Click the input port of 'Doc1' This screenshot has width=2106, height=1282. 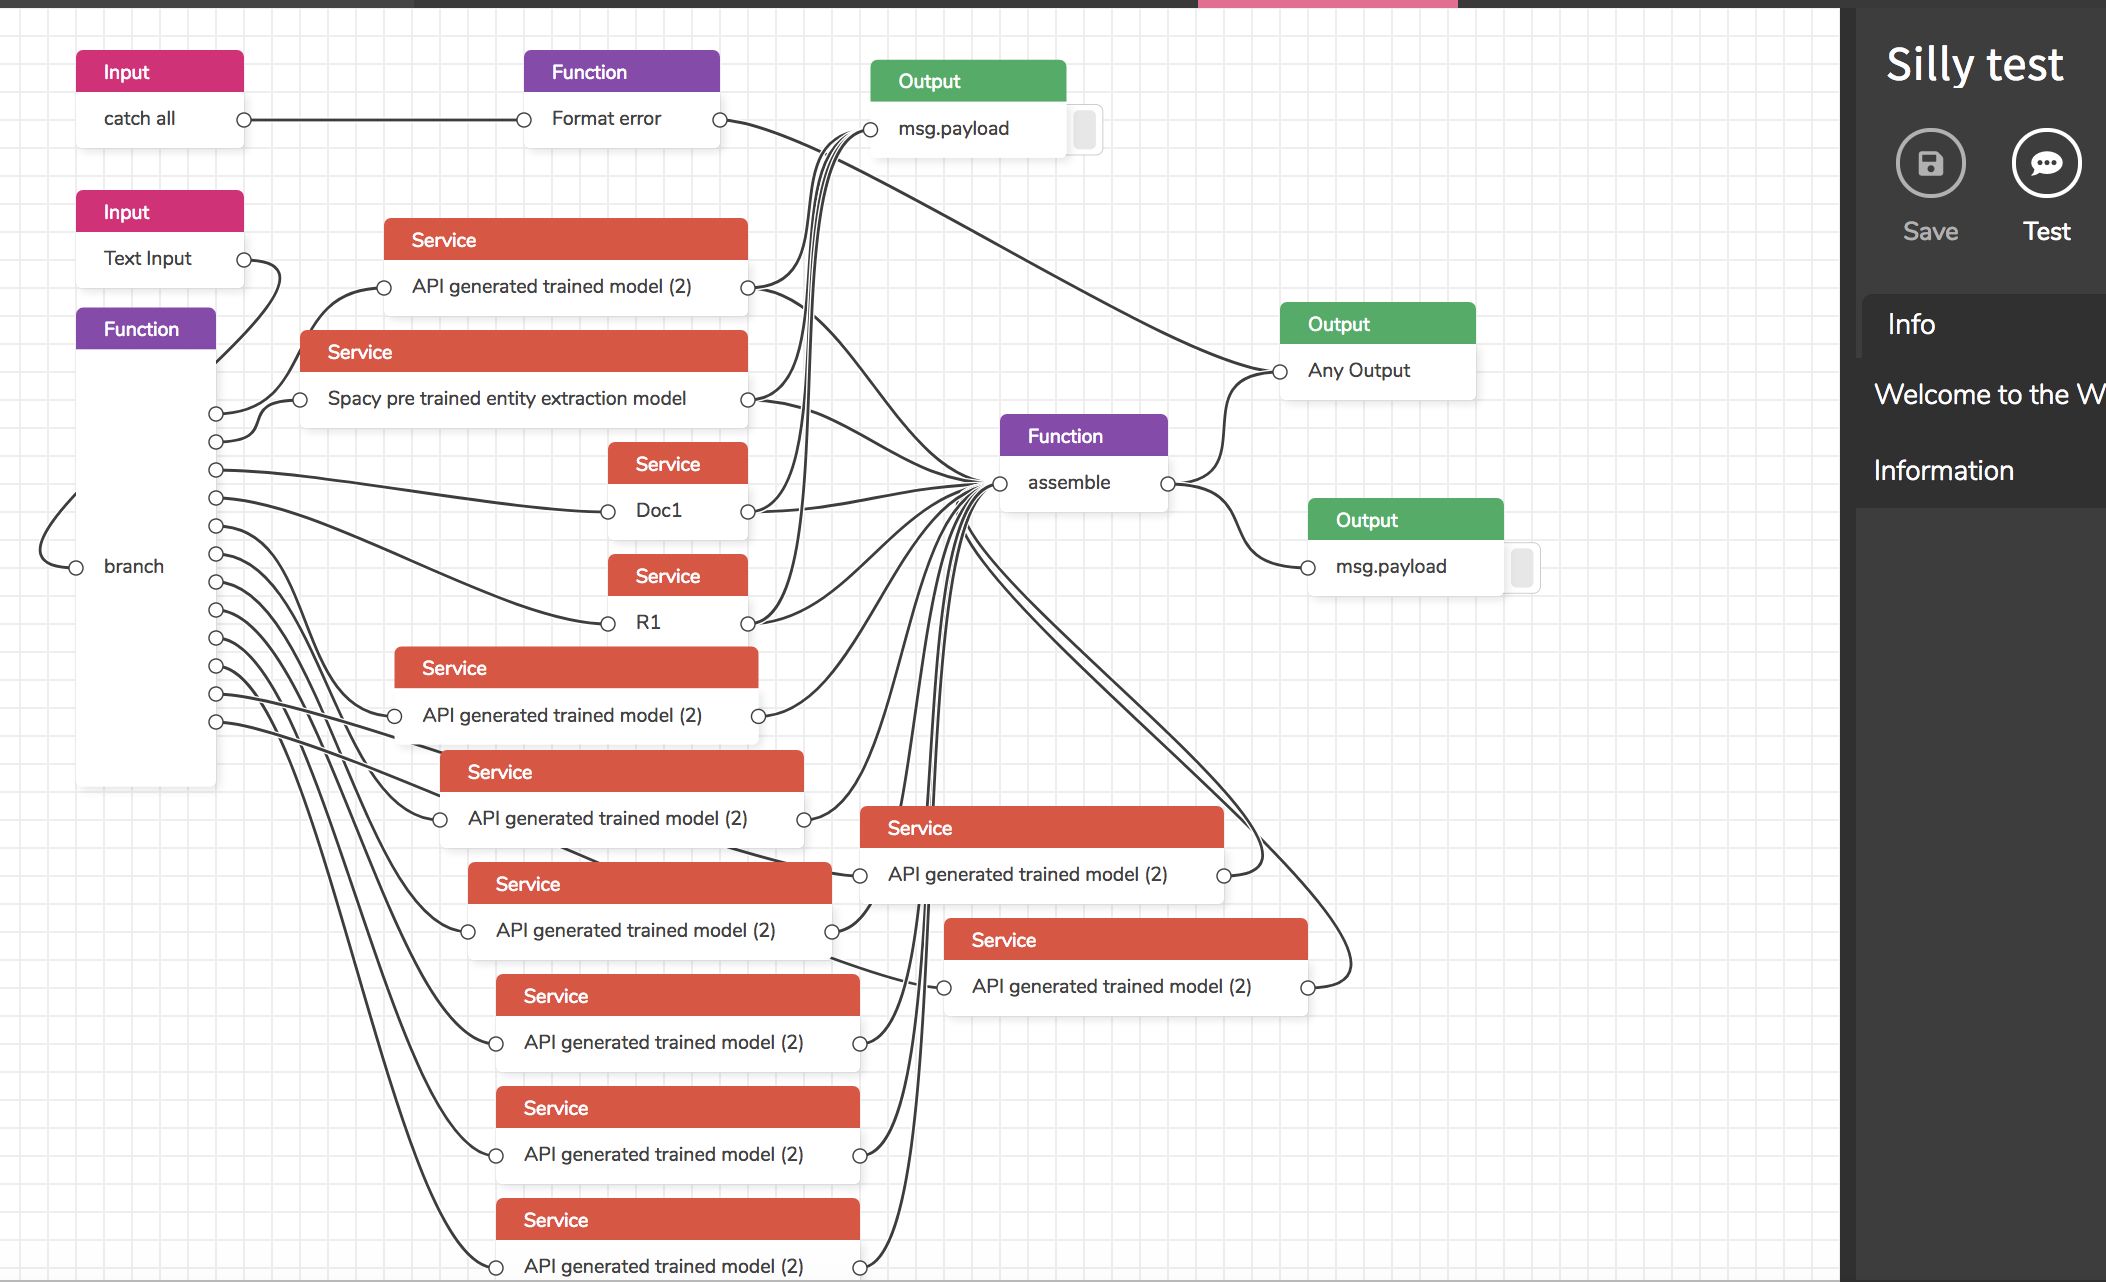pyautogui.click(x=608, y=512)
